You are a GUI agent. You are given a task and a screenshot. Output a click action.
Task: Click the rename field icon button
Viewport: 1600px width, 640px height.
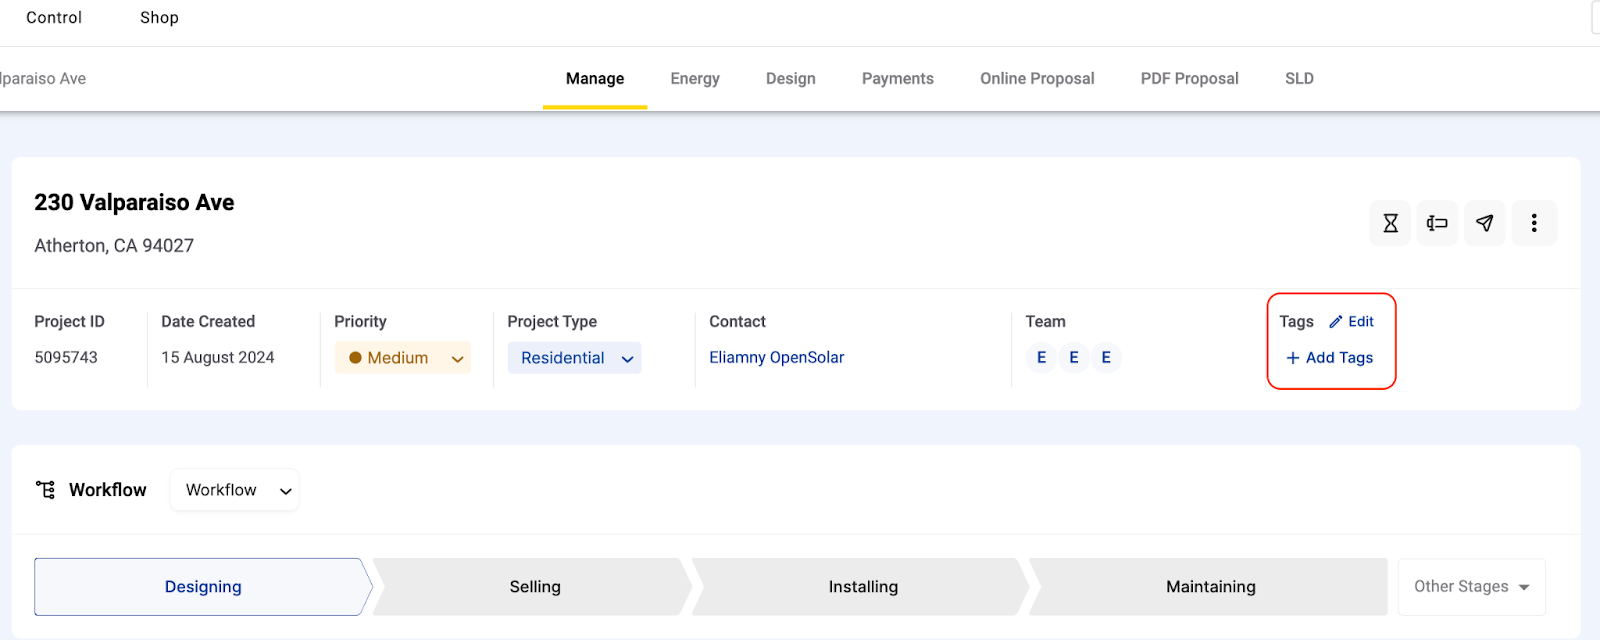click(1437, 223)
